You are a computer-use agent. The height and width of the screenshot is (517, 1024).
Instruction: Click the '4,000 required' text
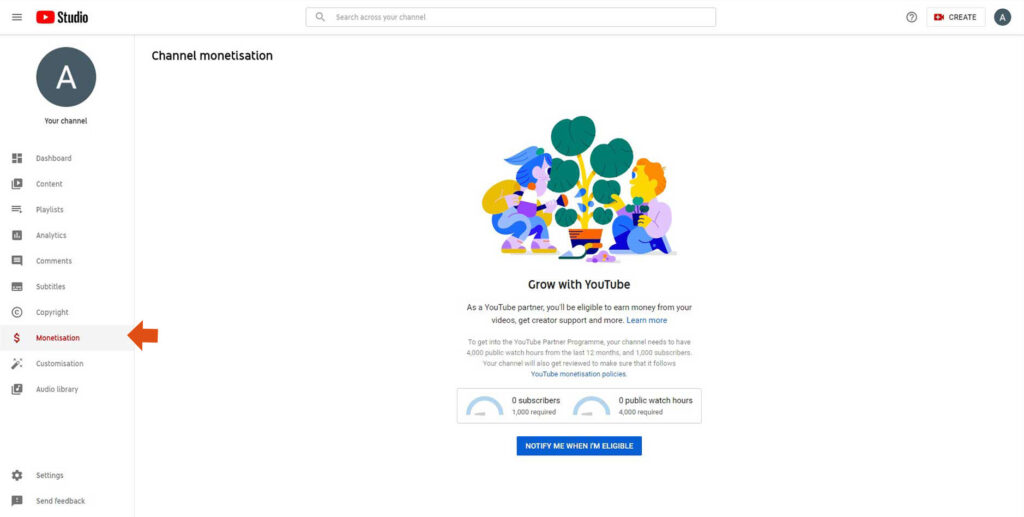[641, 412]
